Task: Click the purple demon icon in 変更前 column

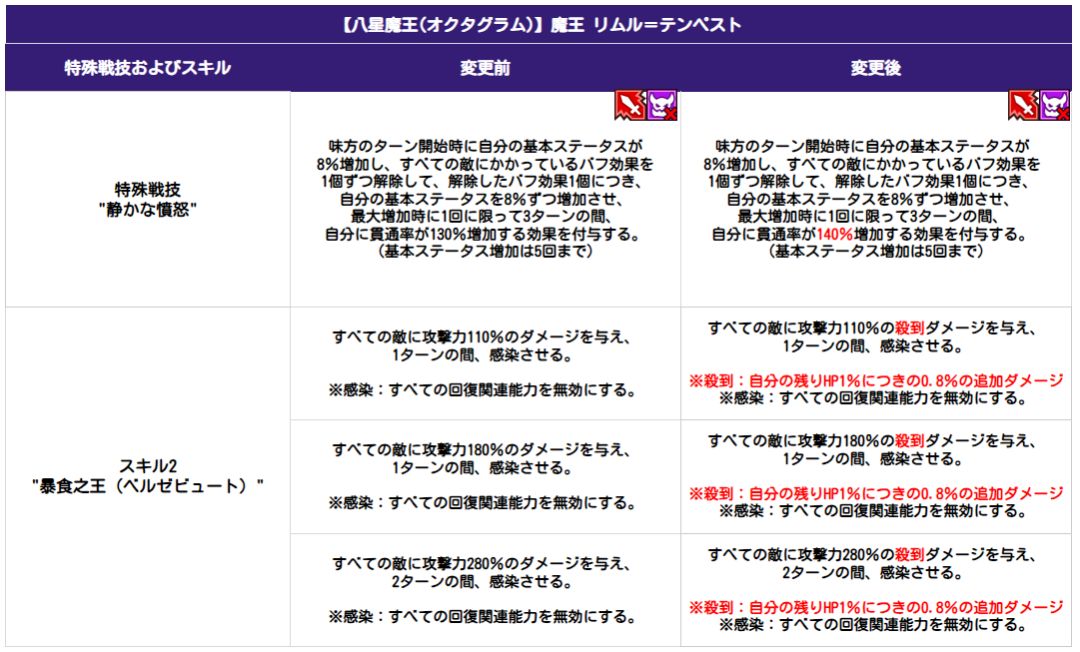Action: tap(662, 105)
